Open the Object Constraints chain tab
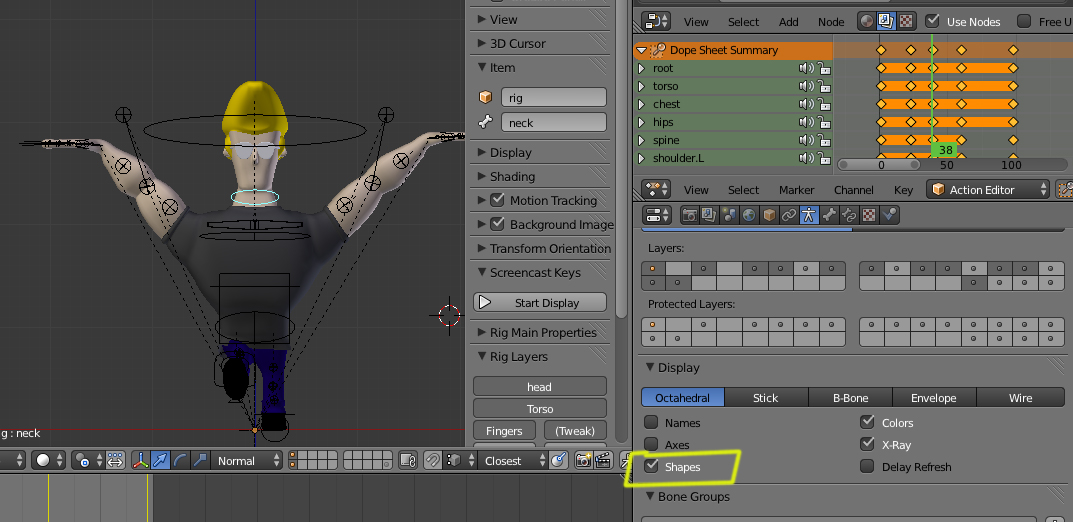The height and width of the screenshot is (522, 1073). tap(788, 215)
